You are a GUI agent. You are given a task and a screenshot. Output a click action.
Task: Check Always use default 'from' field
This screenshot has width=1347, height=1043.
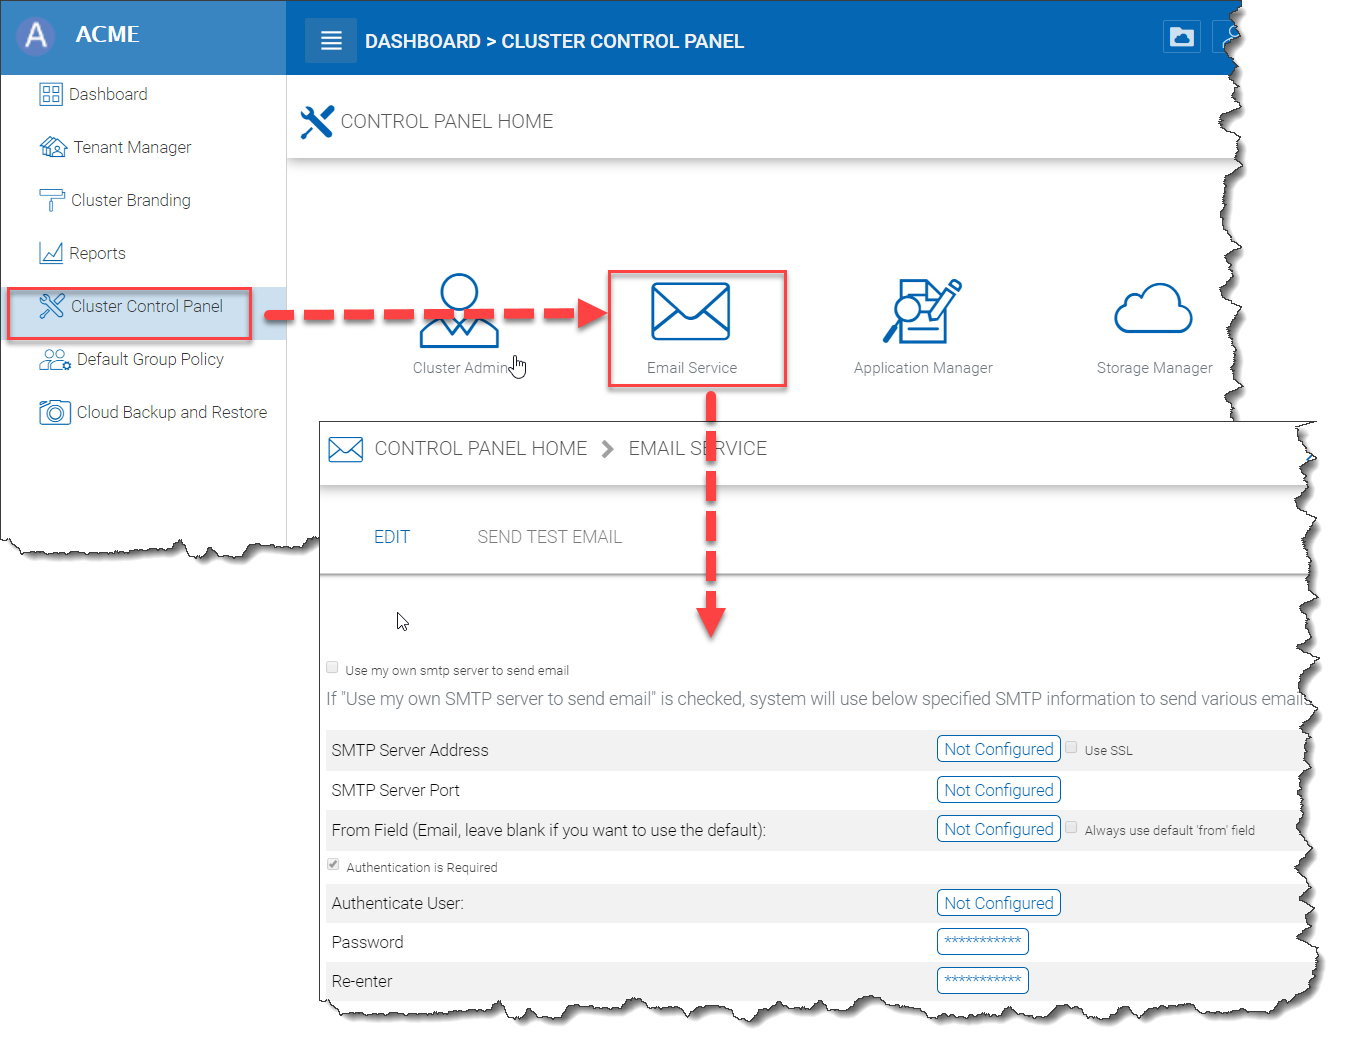click(1071, 827)
